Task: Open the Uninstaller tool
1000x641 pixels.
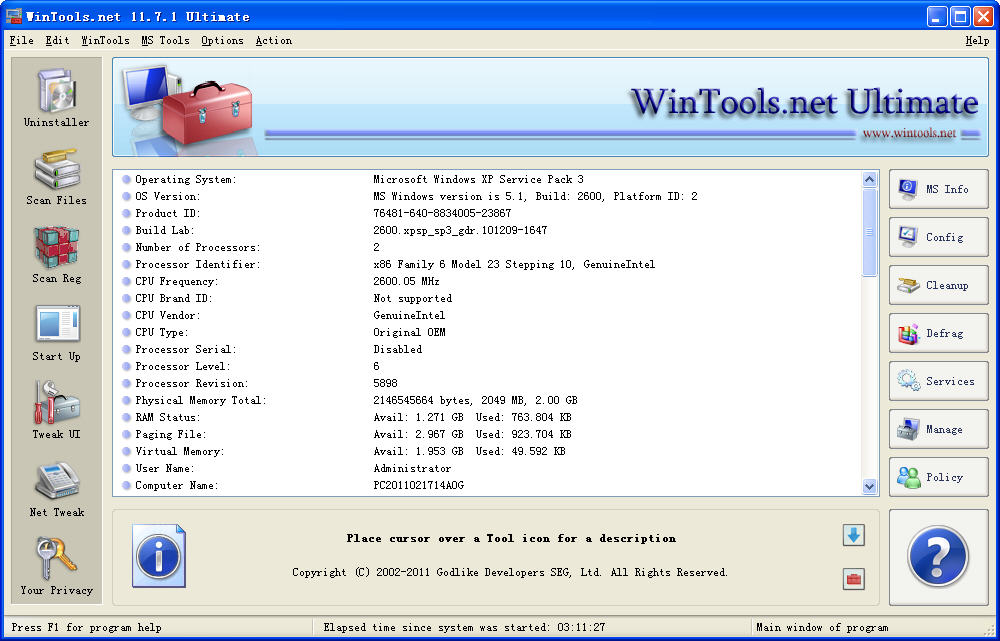Action: click(56, 95)
